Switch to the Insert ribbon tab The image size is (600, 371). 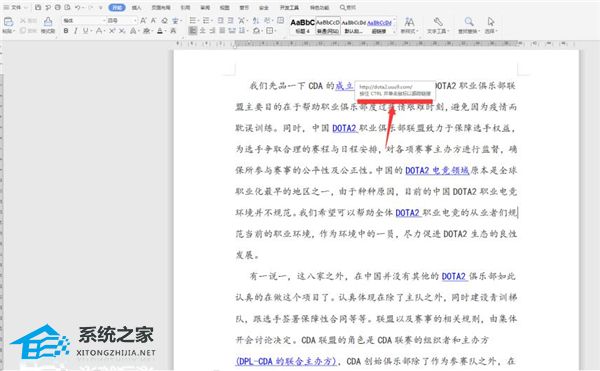click(x=136, y=8)
